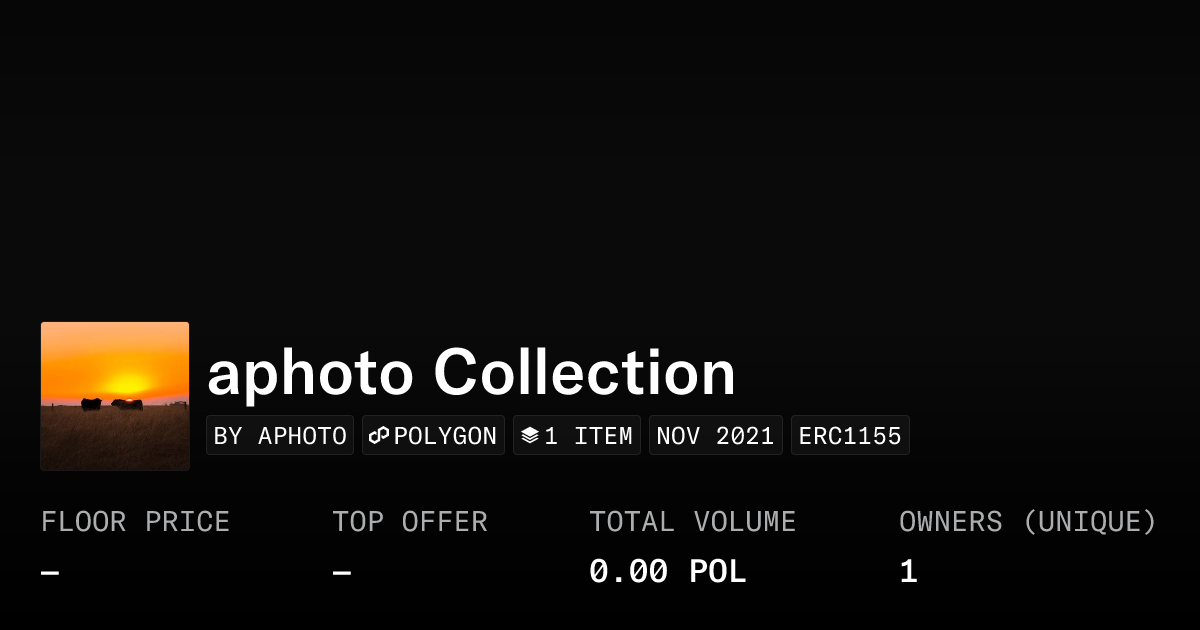Click the stacked layers item icon
This screenshot has height=630, width=1200.
point(530,436)
